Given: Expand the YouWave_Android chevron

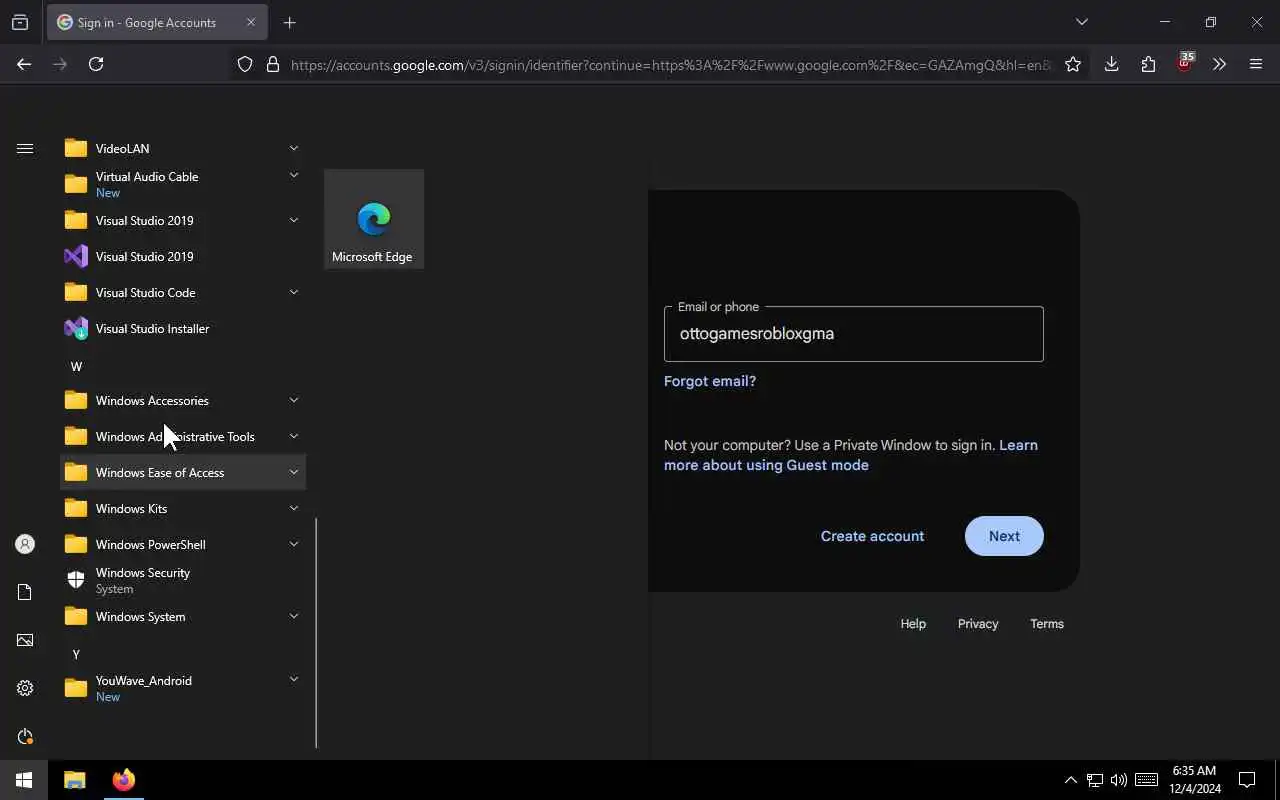Looking at the screenshot, I should pos(293,679).
